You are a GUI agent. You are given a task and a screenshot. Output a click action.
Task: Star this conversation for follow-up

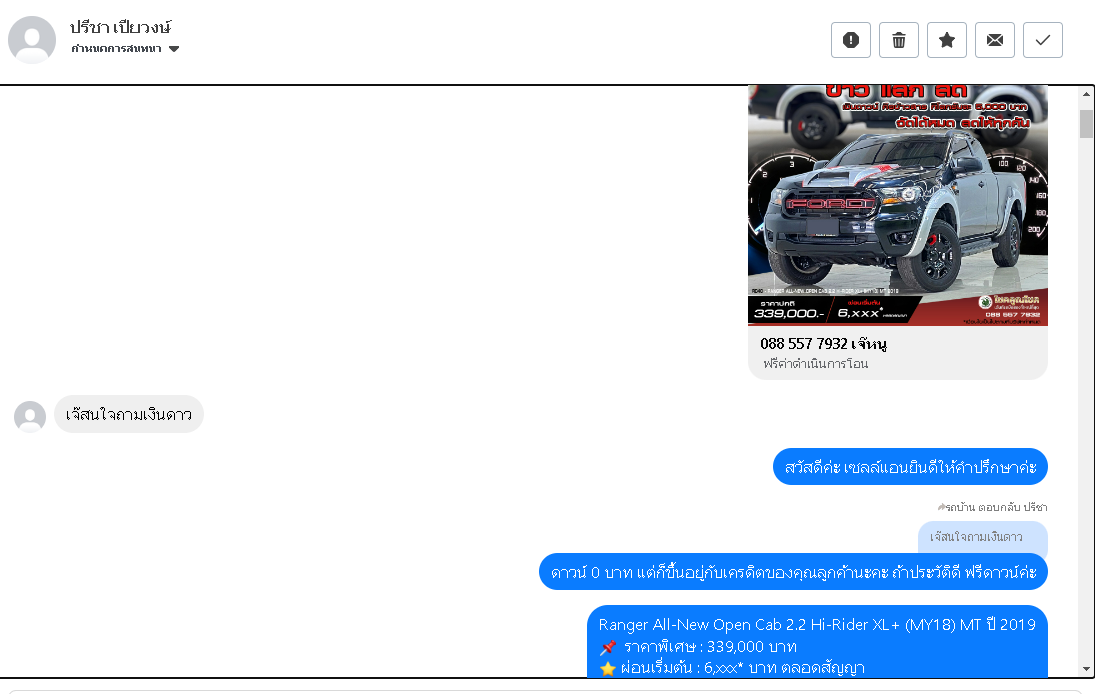946,40
